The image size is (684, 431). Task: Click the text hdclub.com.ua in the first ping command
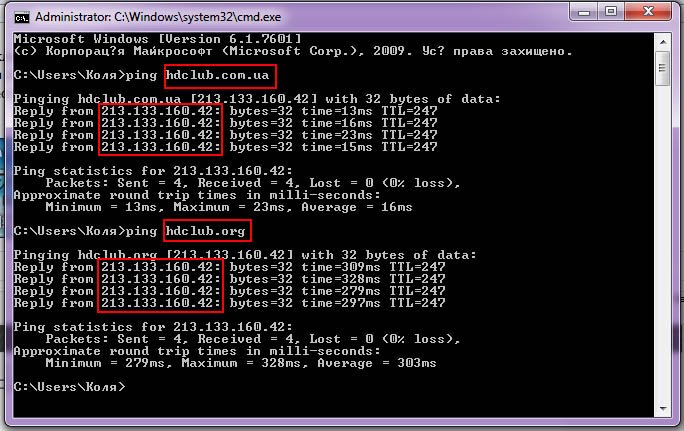point(217,75)
